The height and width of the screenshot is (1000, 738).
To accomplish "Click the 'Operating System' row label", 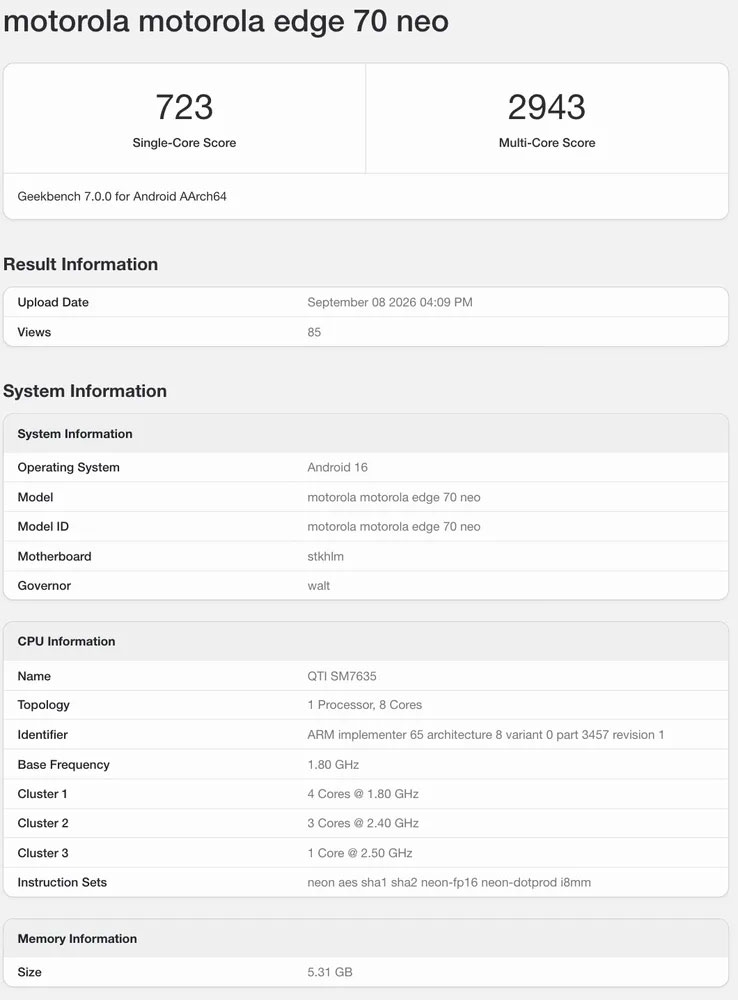I will point(68,467).
